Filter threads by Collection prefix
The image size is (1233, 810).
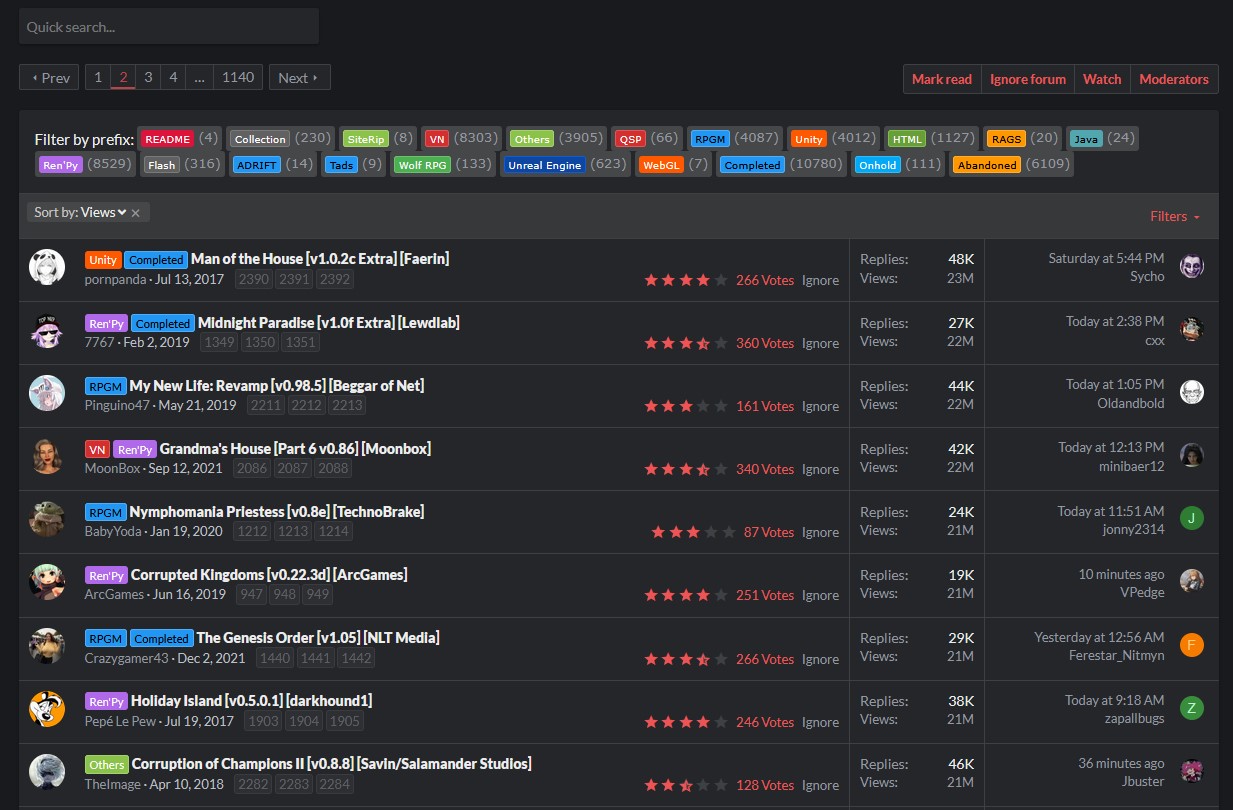click(x=260, y=139)
